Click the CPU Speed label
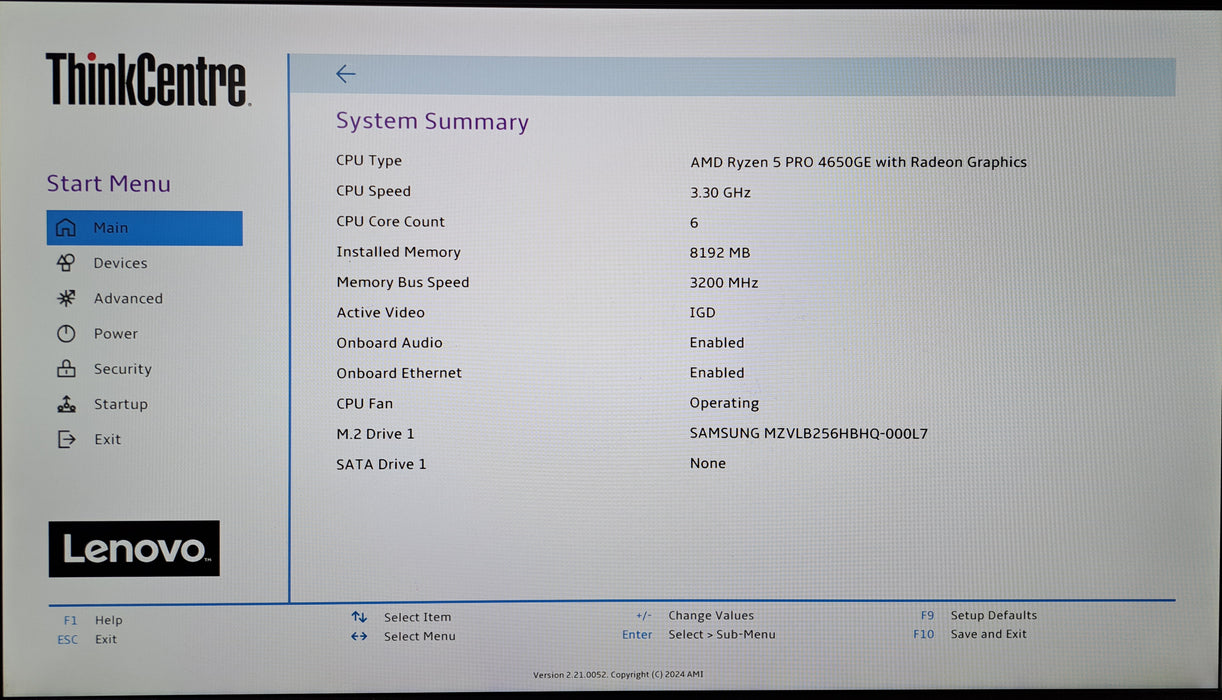Screen dimensions: 1222x700 coord(374,191)
